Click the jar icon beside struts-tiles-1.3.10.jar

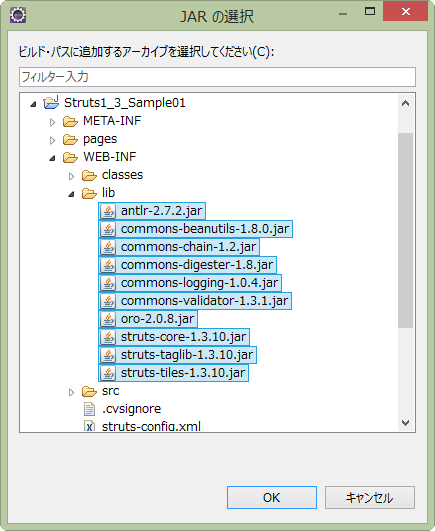point(108,373)
